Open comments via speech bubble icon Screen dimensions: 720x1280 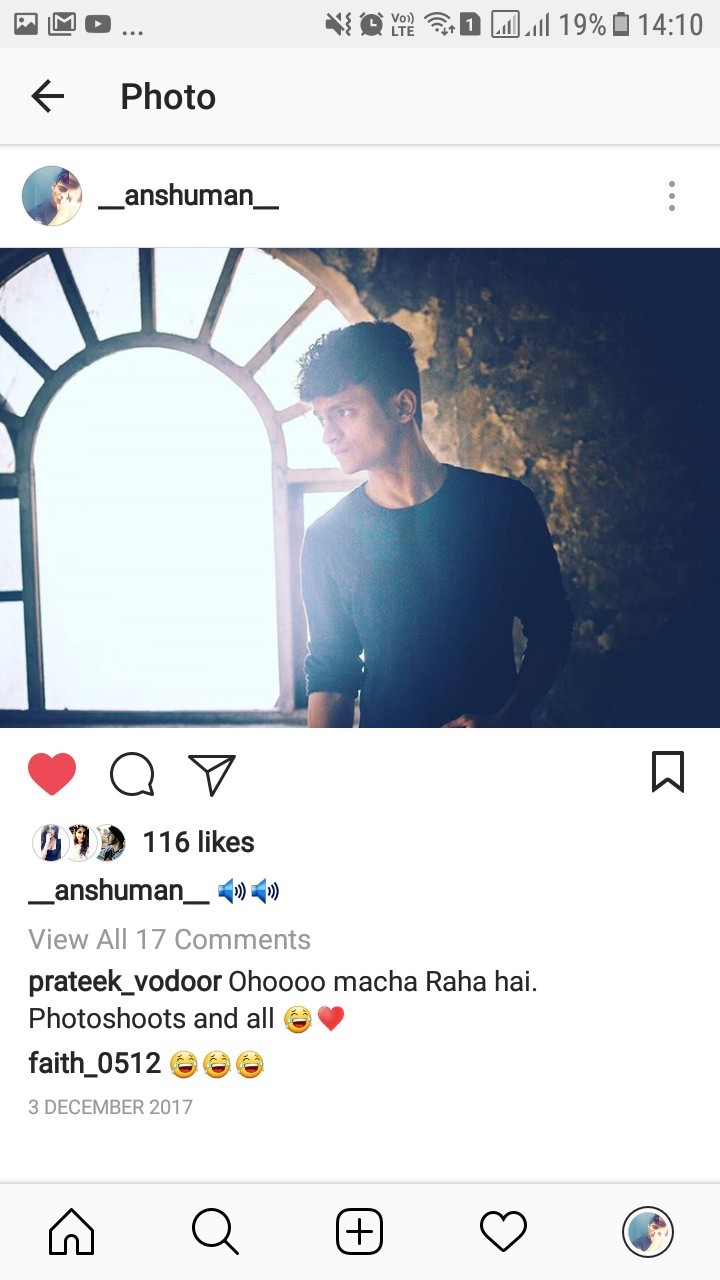coord(132,774)
